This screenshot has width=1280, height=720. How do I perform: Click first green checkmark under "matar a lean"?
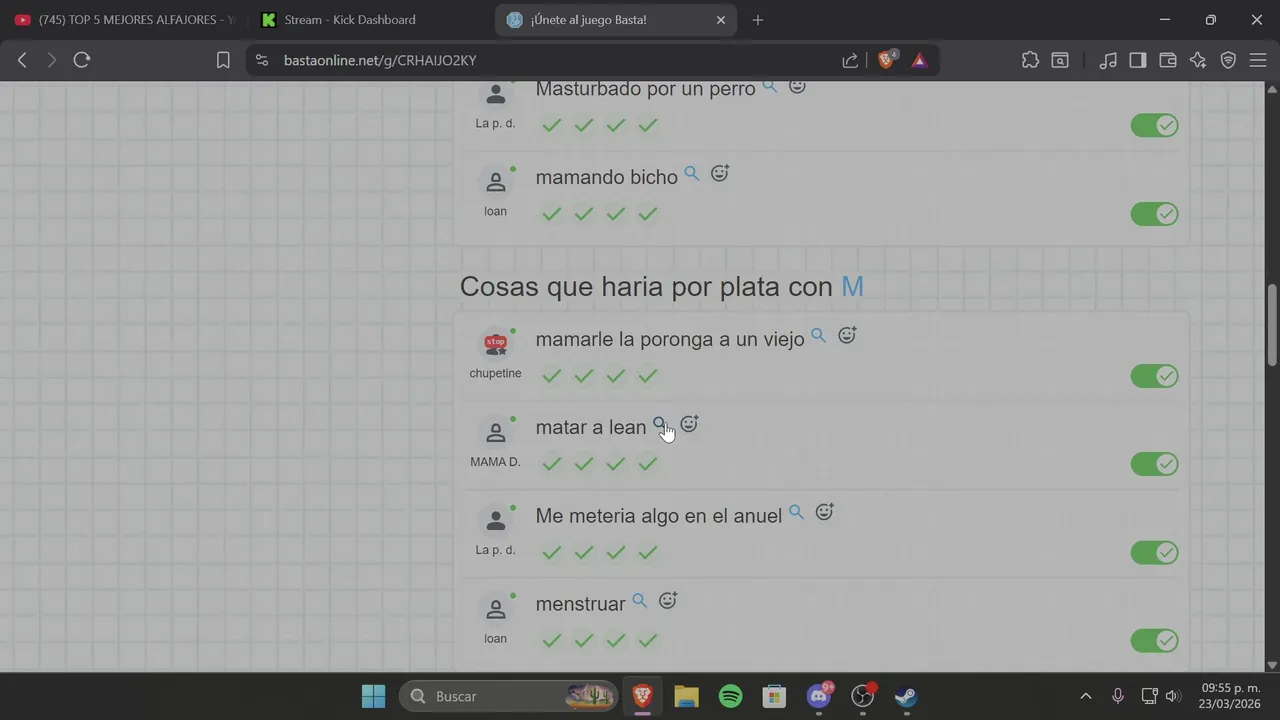click(551, 464)
